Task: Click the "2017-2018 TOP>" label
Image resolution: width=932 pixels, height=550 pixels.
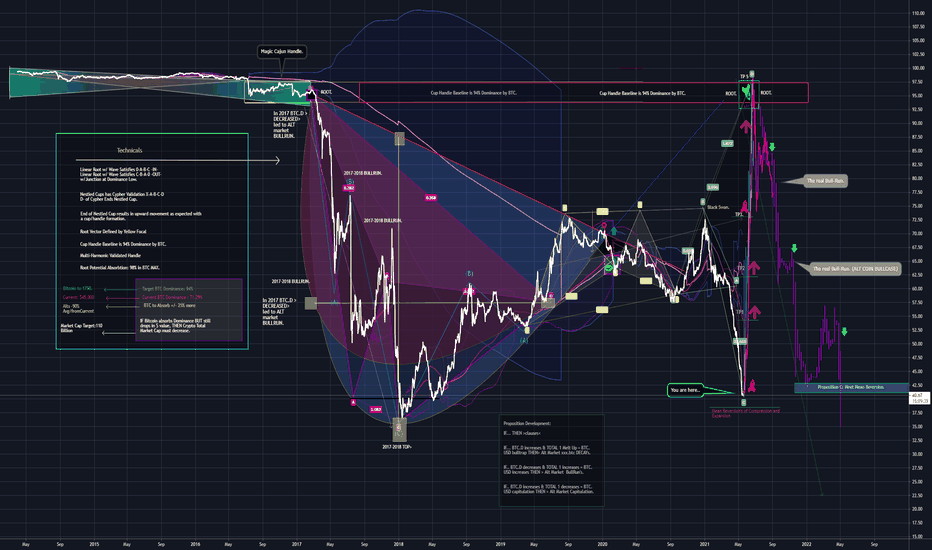Action: point(397,447)
